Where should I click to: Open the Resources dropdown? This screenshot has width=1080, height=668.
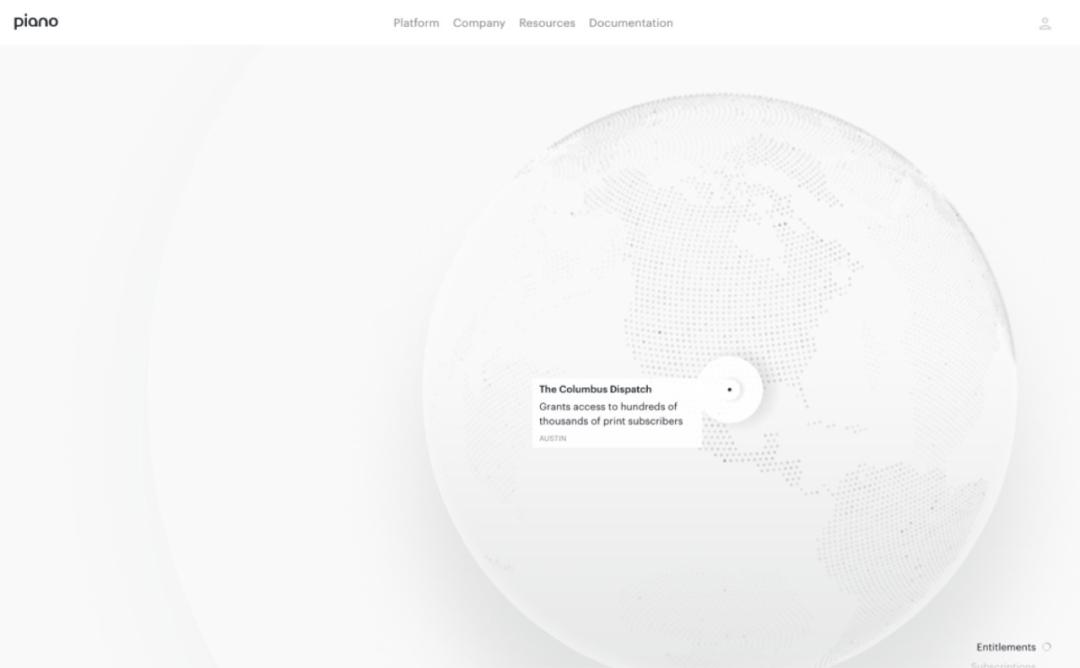tap(546, 22)
